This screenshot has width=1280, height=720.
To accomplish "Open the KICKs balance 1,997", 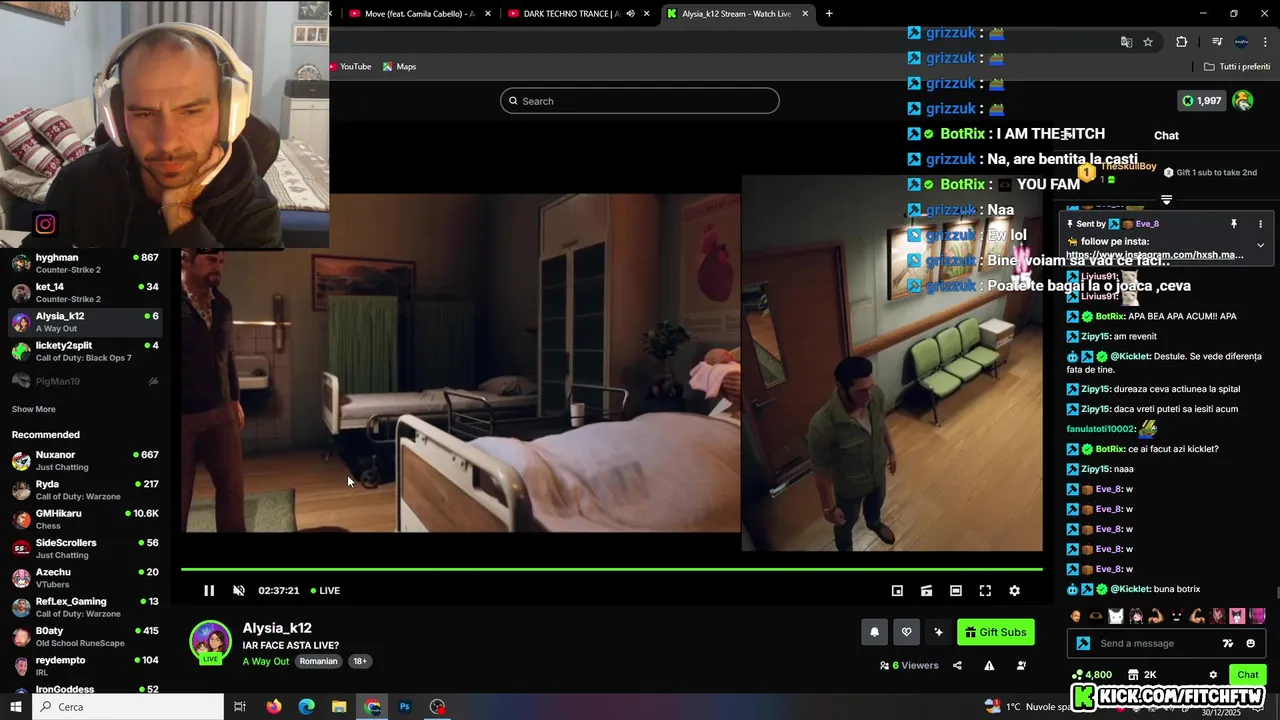I will [1202, 101].
